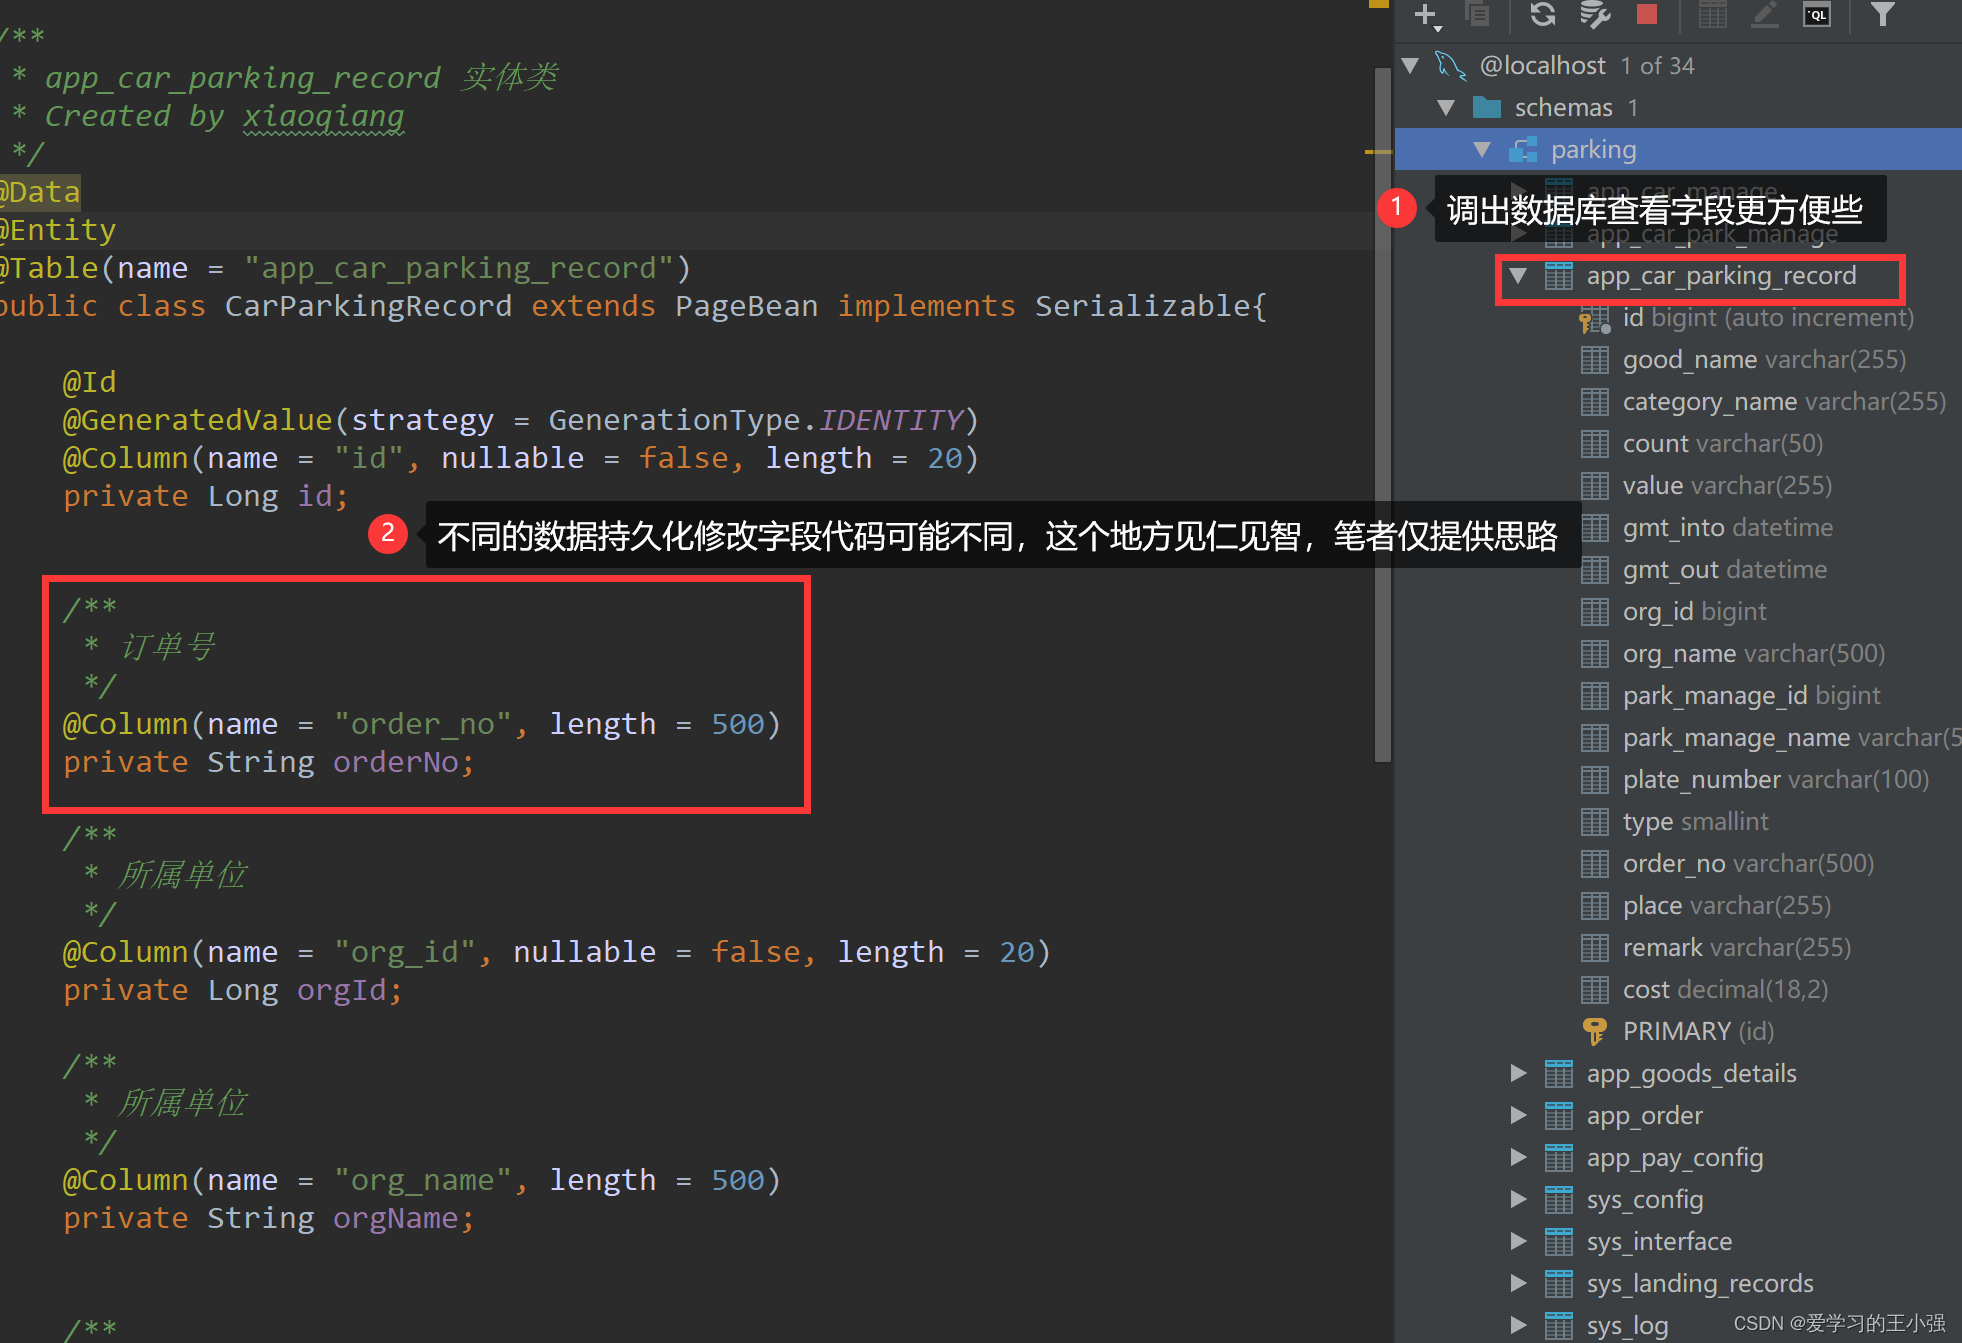Select column 'count varchar(50)'
Image resolution: width=1962 pixels, height=1343 pixels.
[x=1678, y=444]
